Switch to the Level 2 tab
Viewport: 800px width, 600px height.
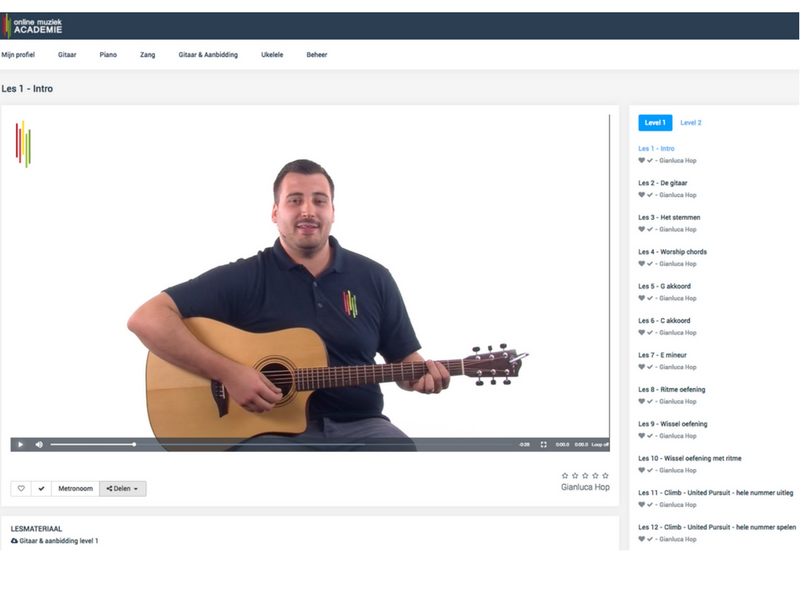(x=691, y=123)
